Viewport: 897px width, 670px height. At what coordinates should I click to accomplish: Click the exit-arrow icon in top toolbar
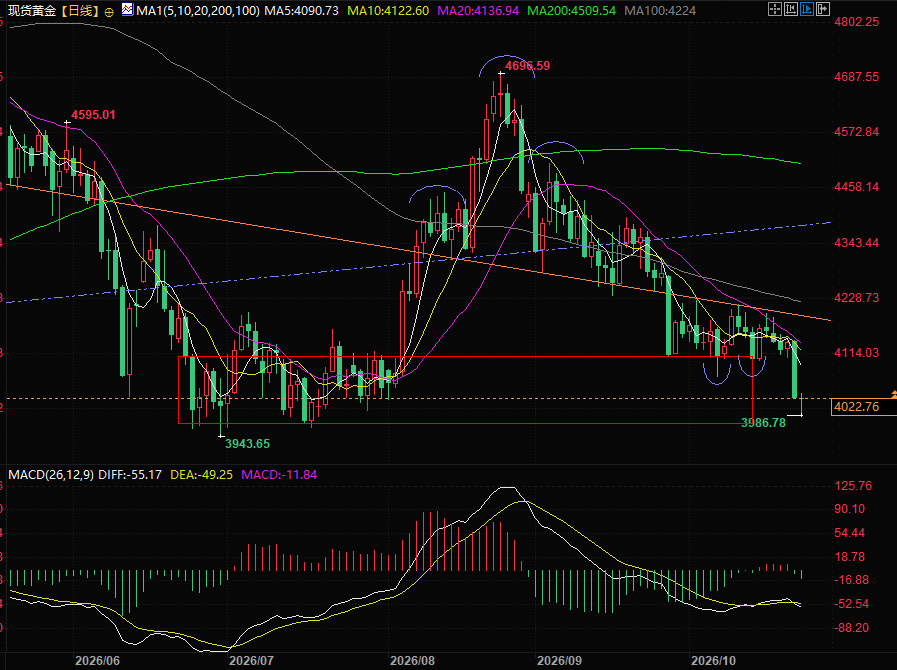tap(823, 9)
